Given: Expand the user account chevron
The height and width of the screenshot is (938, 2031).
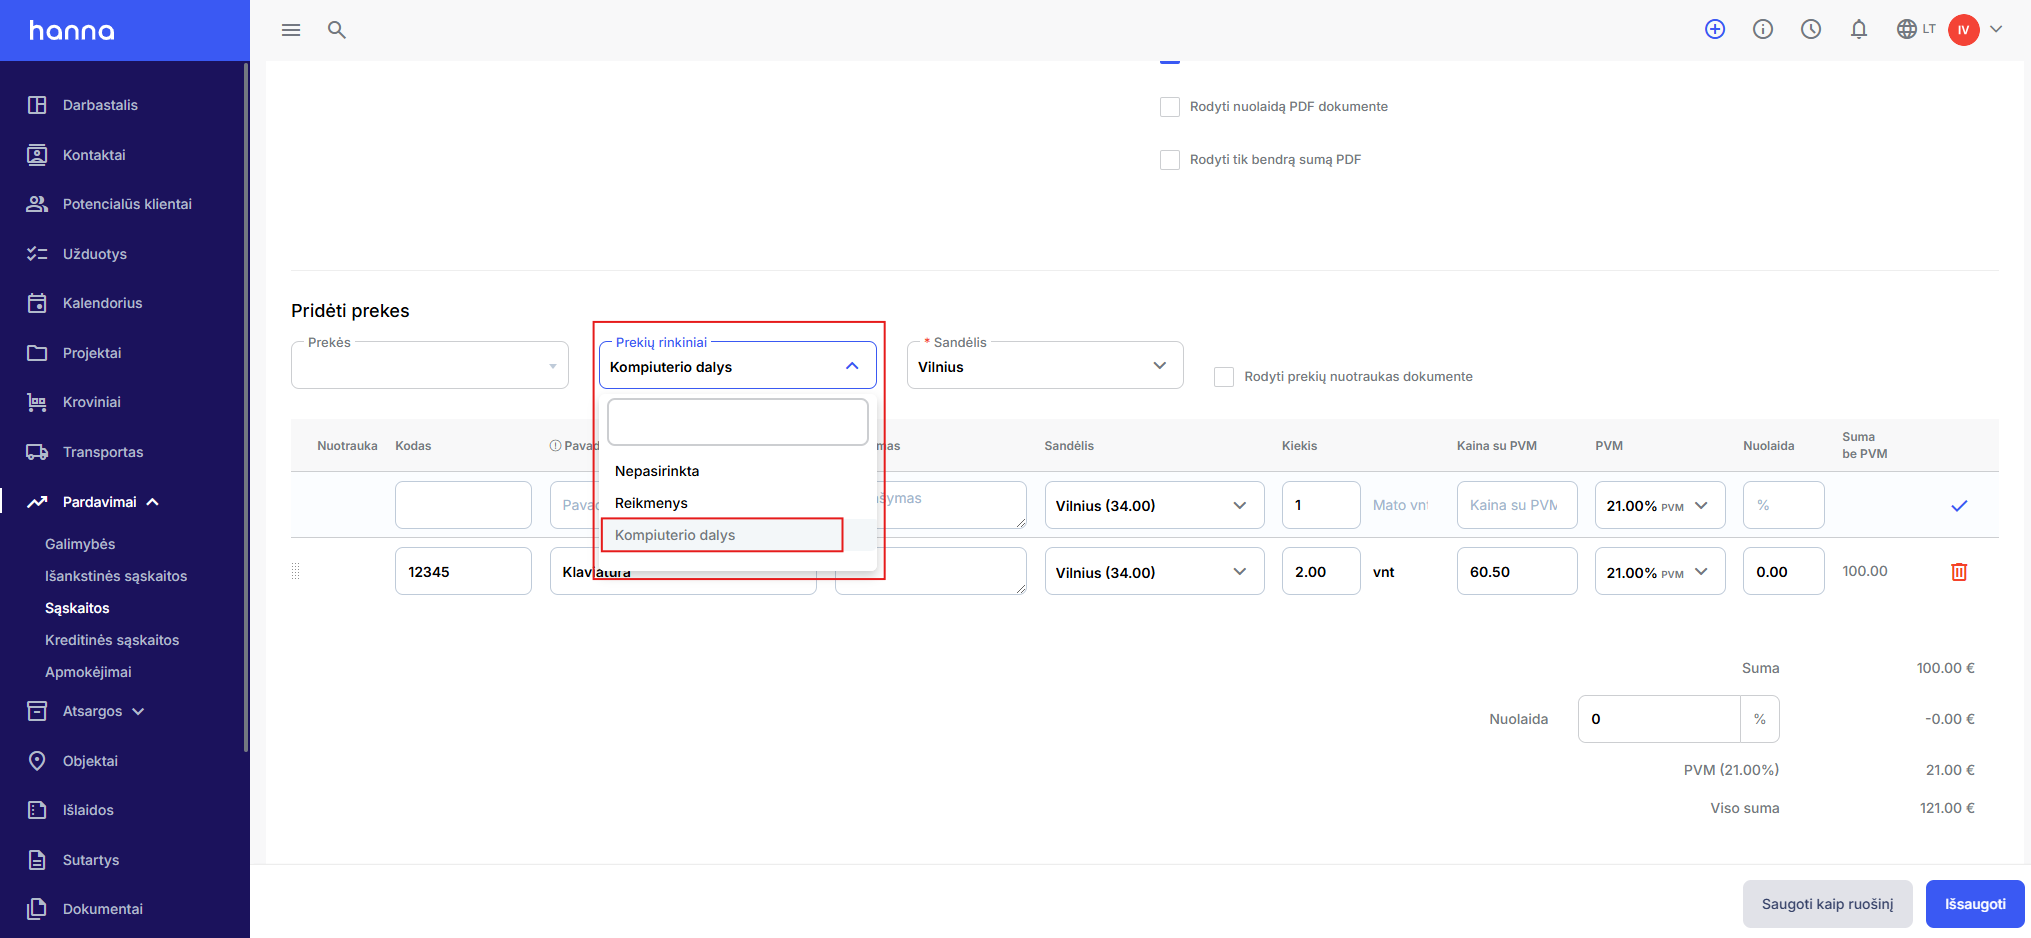Looking at the screenshot, I should (x=1996, y=29).
